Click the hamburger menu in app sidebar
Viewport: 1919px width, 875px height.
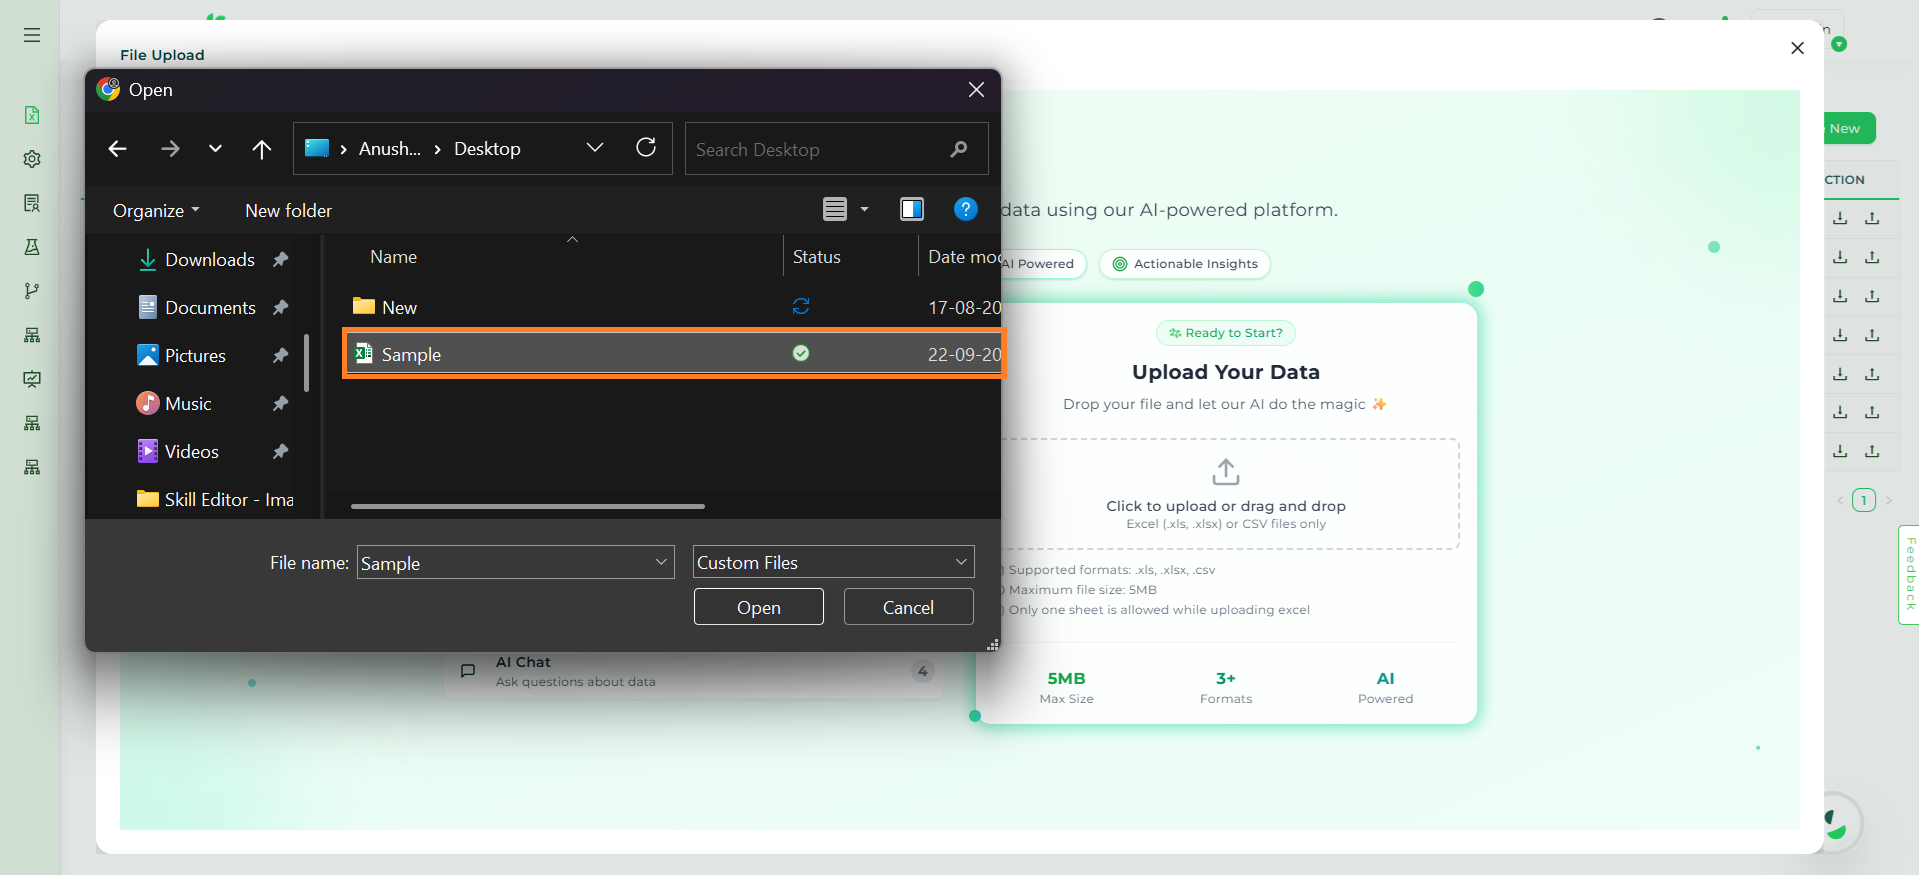32,35
